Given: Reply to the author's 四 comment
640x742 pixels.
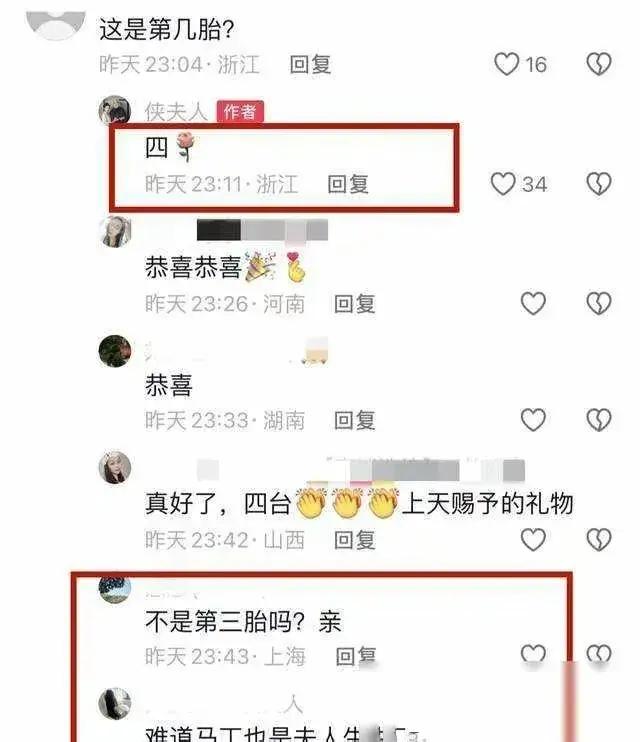Looking at the screenshot, I should pyautogui.click(x=348, y=184).
